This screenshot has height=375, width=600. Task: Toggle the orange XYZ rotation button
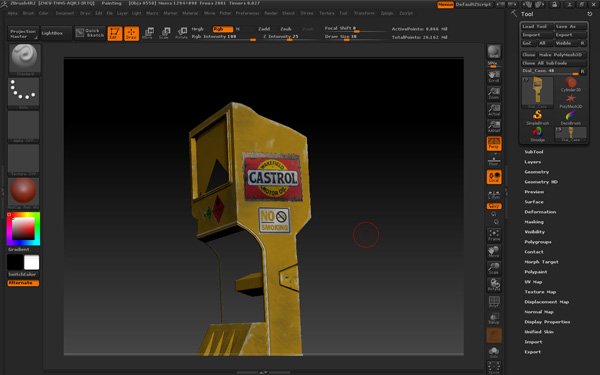click(x=494, y=206)
